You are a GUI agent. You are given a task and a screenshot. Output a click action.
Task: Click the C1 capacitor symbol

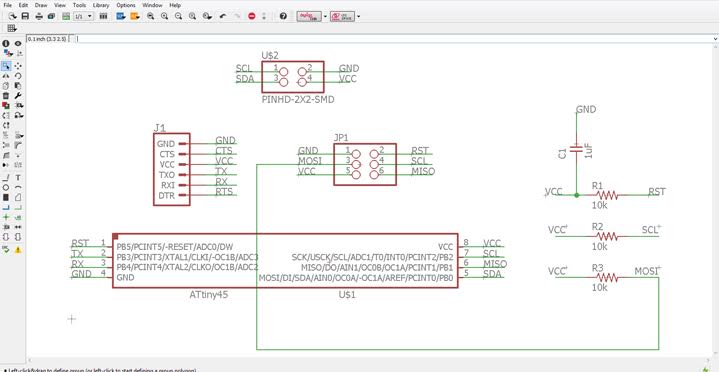coord(577,148)
